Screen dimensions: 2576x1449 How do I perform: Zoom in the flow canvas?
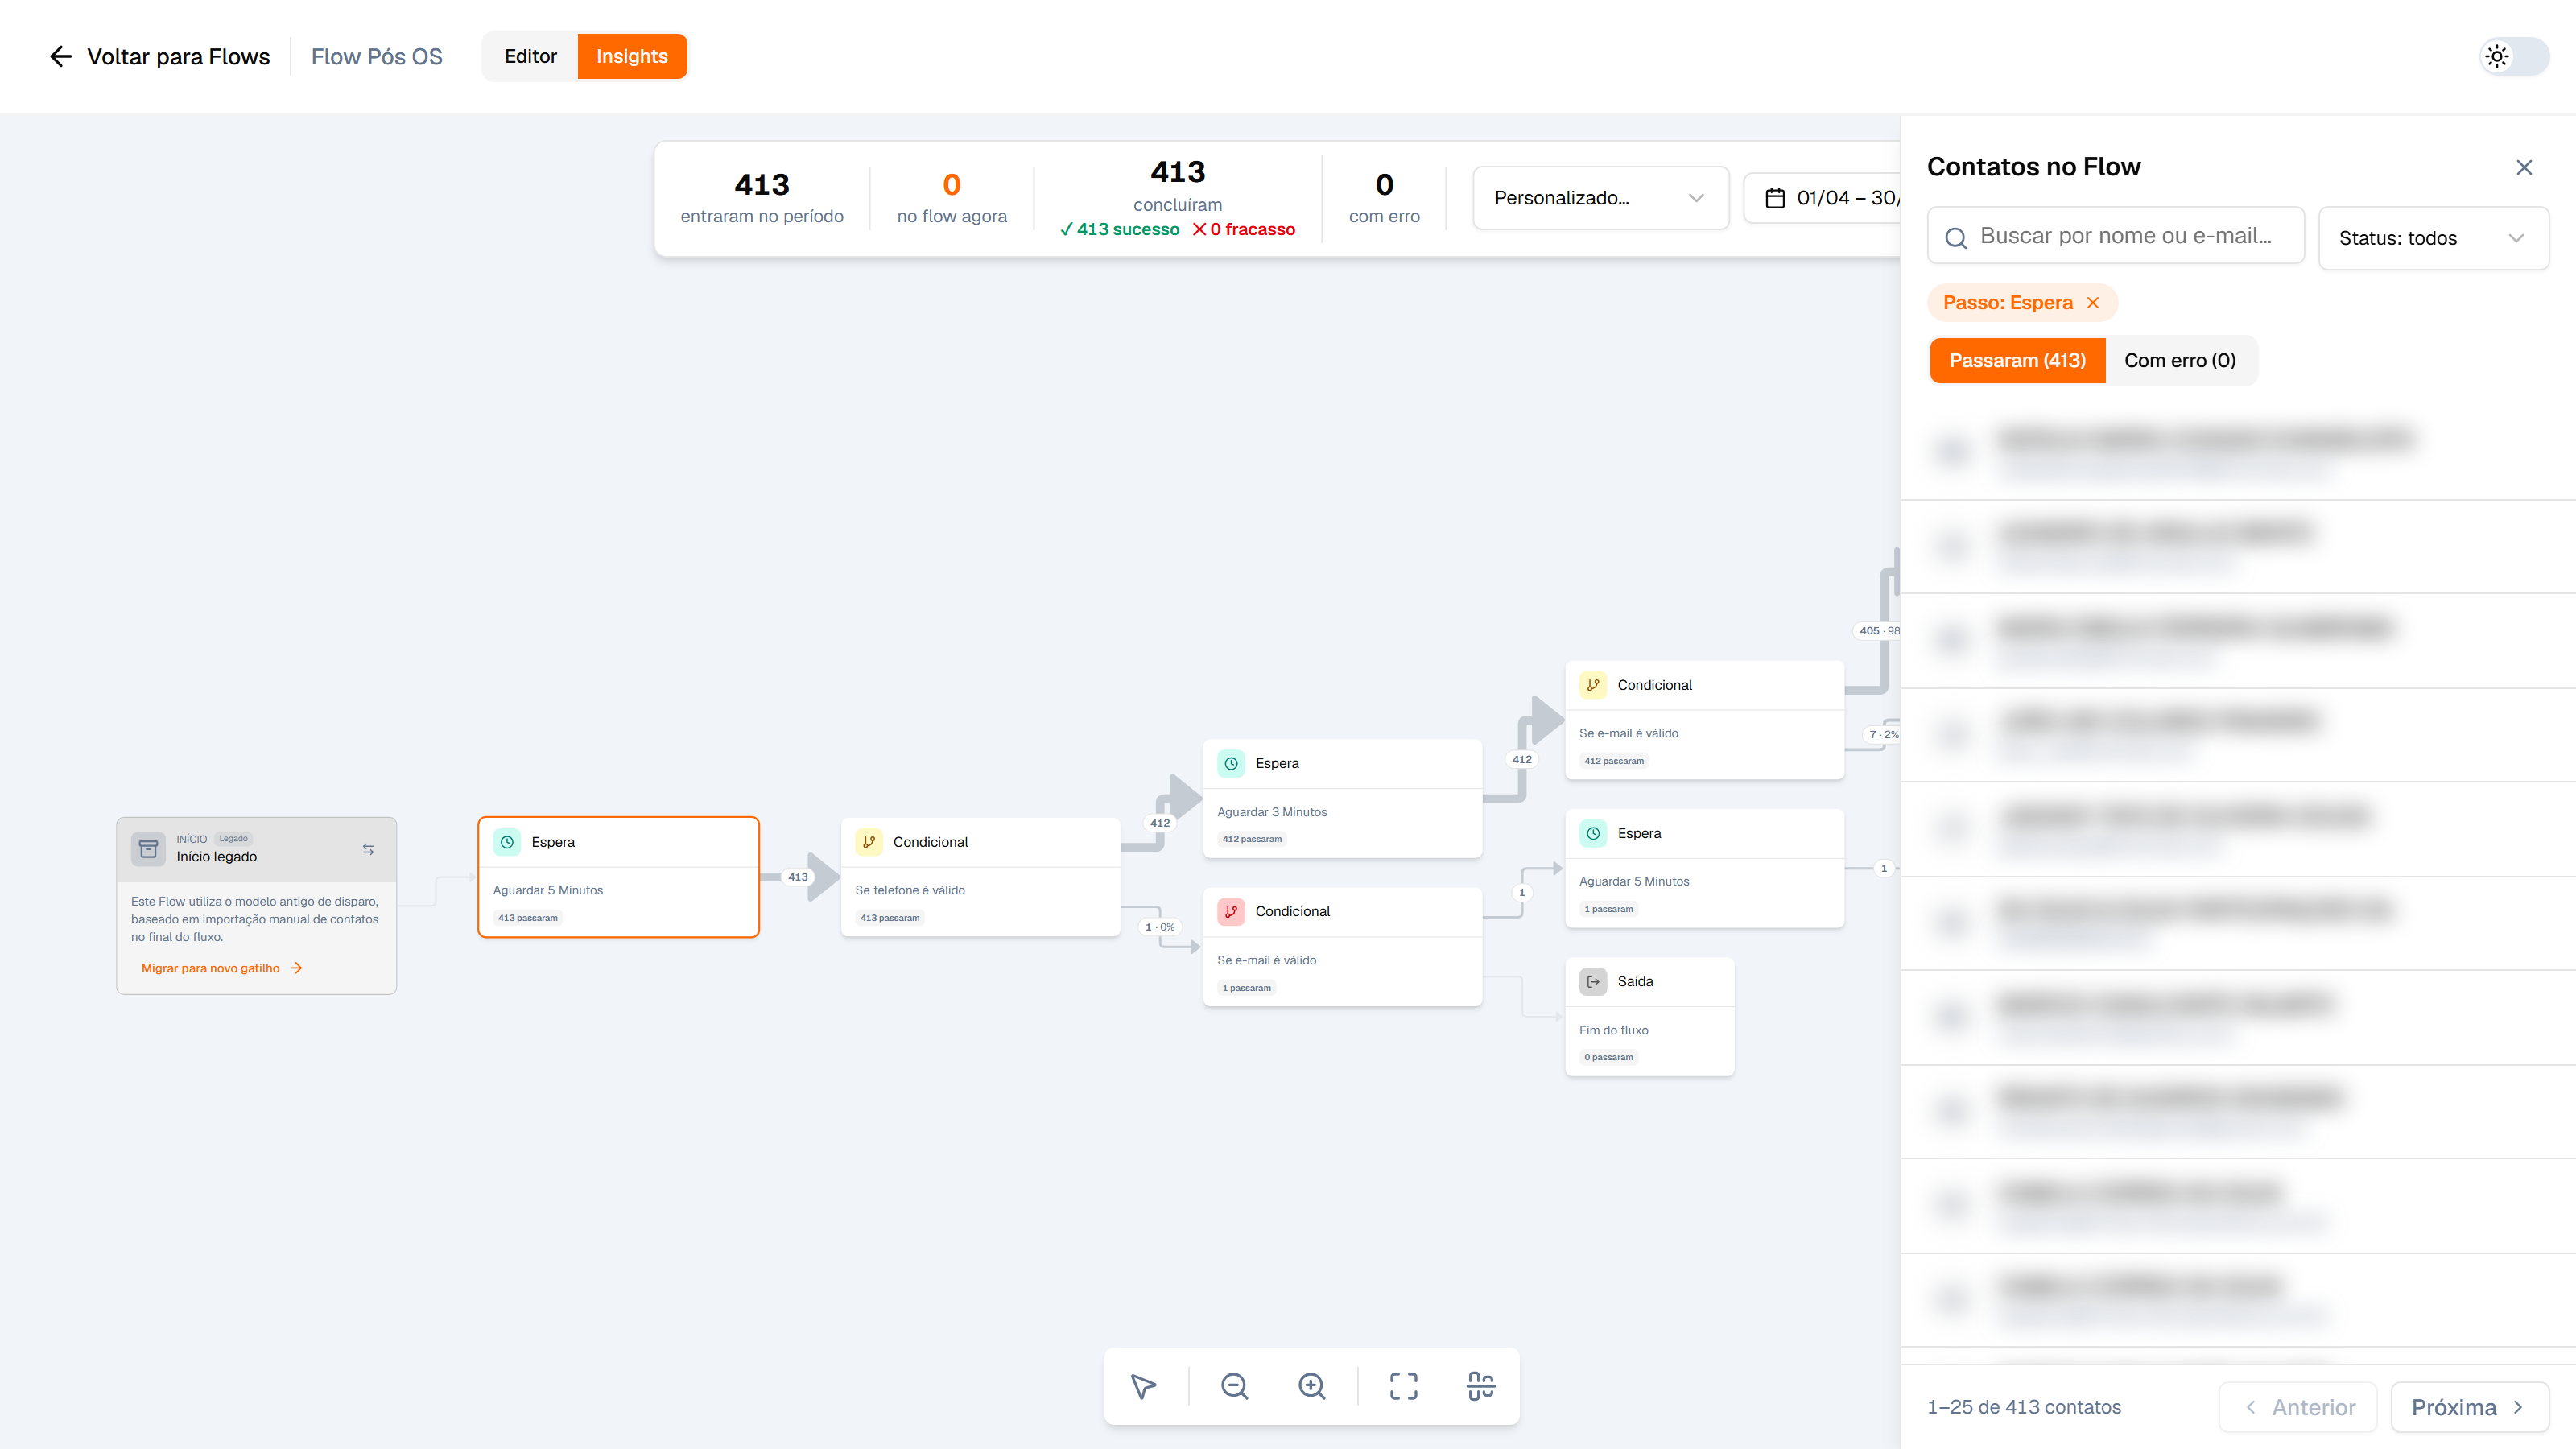click(x=1311, y=1386)
